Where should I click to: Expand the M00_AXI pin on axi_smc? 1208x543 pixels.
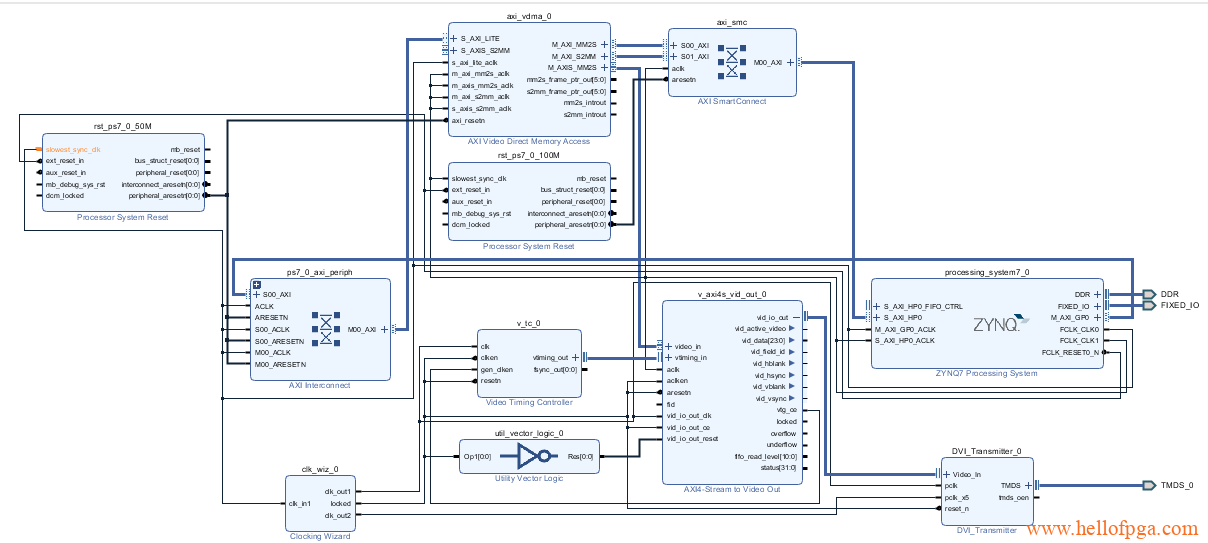pos(790,62)
